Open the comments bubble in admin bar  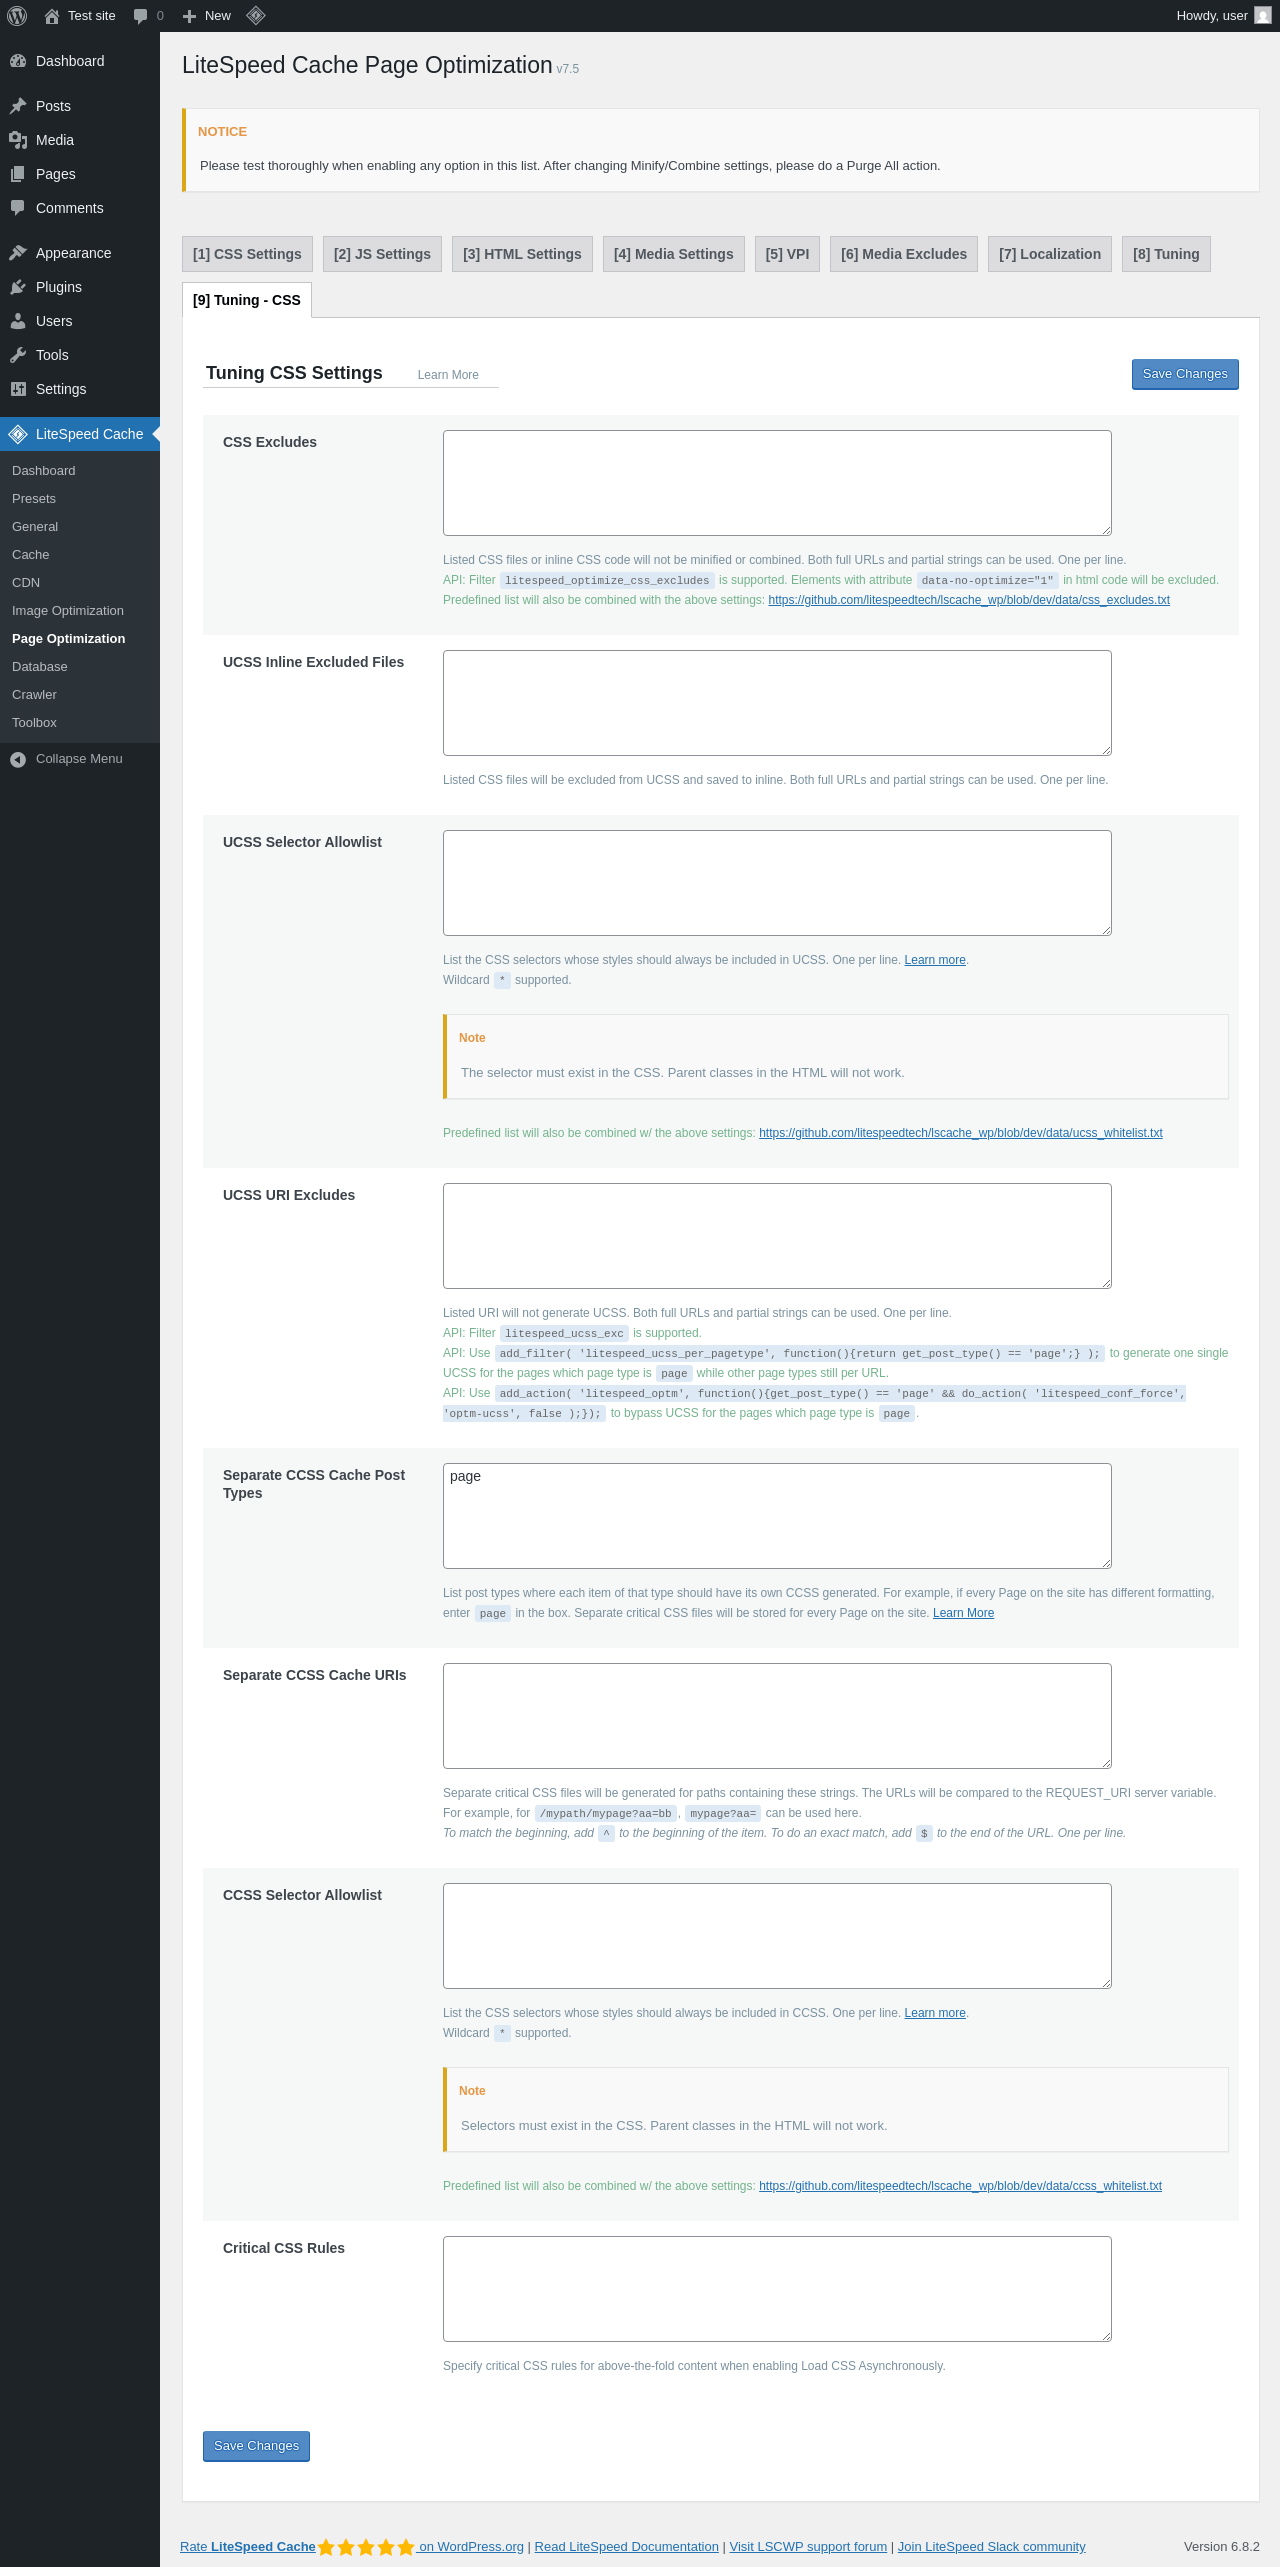click(148, 16)
